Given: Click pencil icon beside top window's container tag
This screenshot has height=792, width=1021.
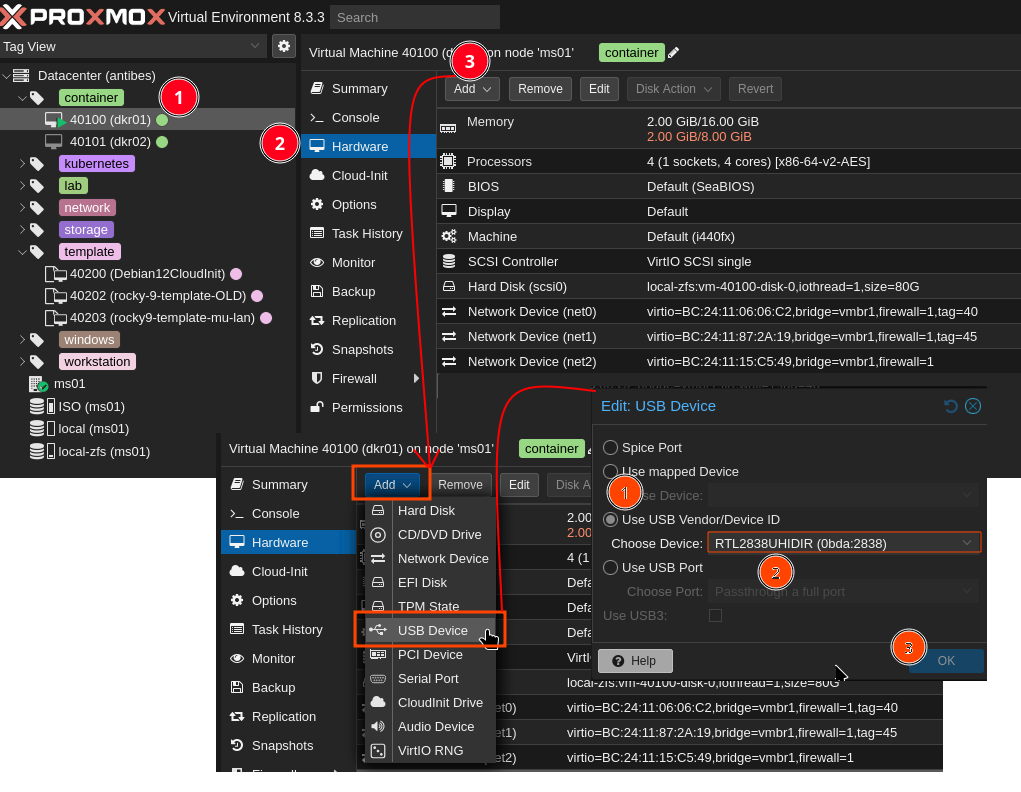Looking at the screenshot, I should [x=673, y=53].
